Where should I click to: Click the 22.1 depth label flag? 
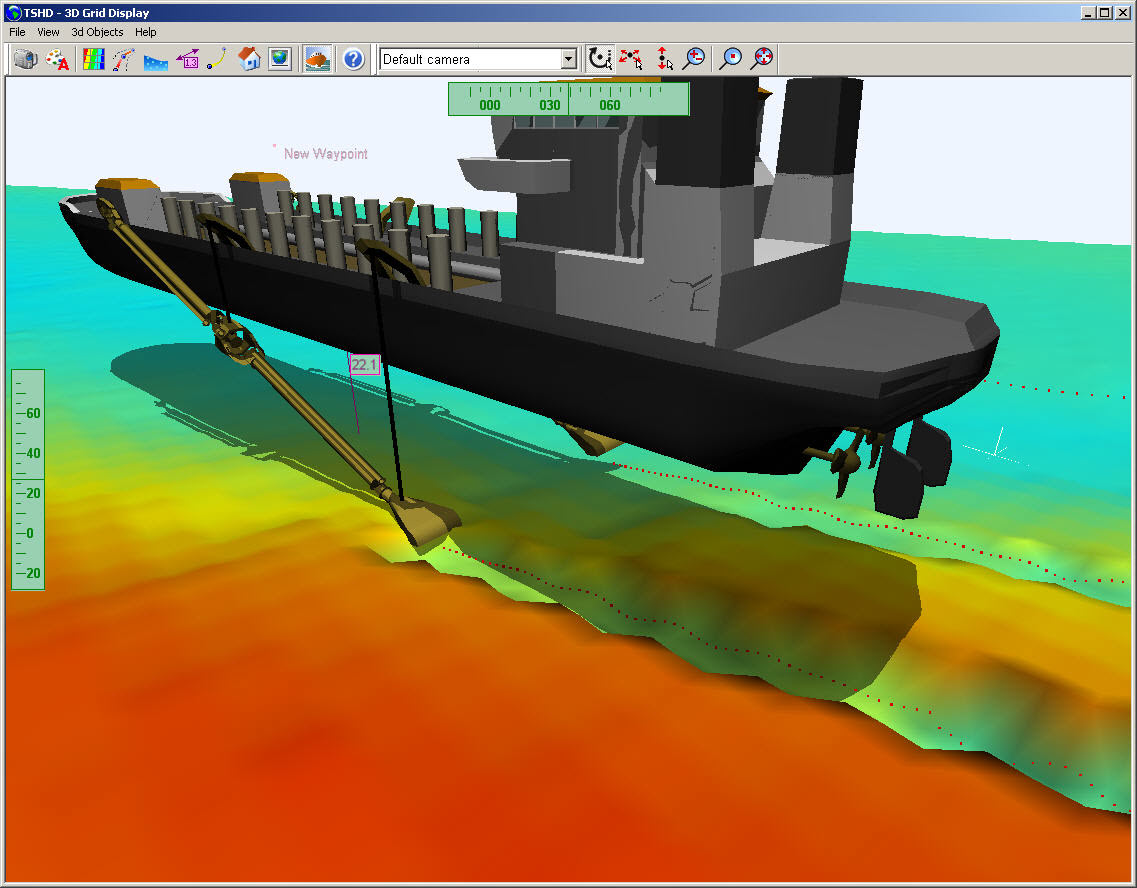(x=363, y=365)
